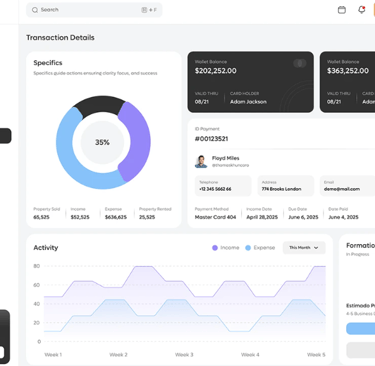Click the Activity chart title
The image size is (375, 366).
46,247
